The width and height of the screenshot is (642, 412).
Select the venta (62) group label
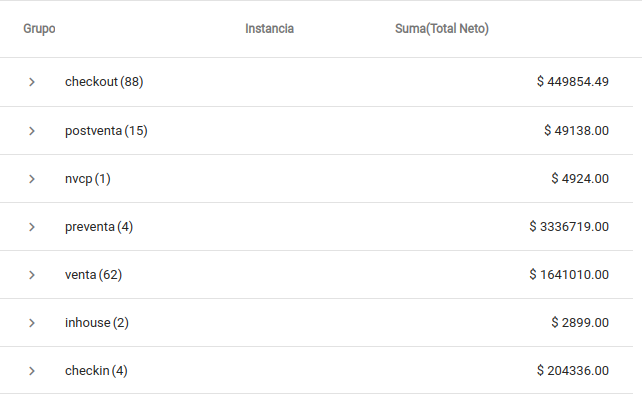click(x=93, y=275)
